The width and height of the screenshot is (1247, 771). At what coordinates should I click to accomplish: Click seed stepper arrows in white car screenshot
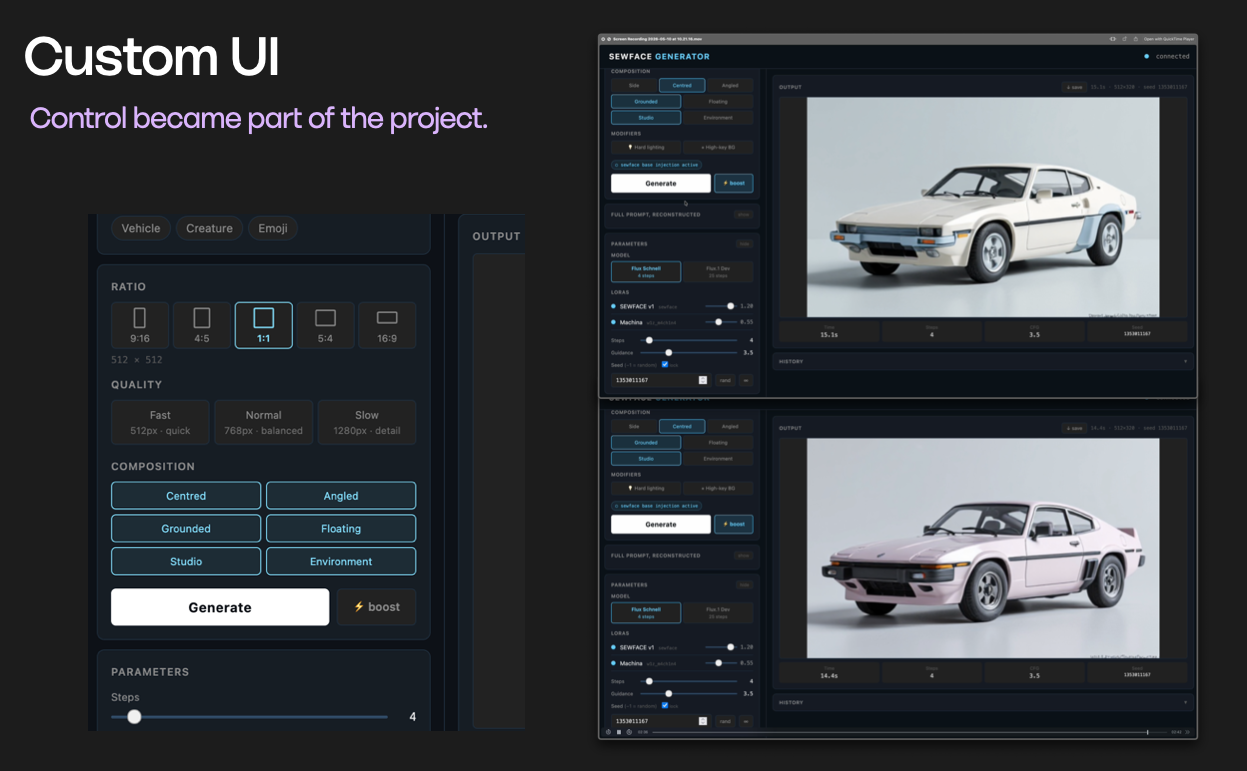(703, 380)
